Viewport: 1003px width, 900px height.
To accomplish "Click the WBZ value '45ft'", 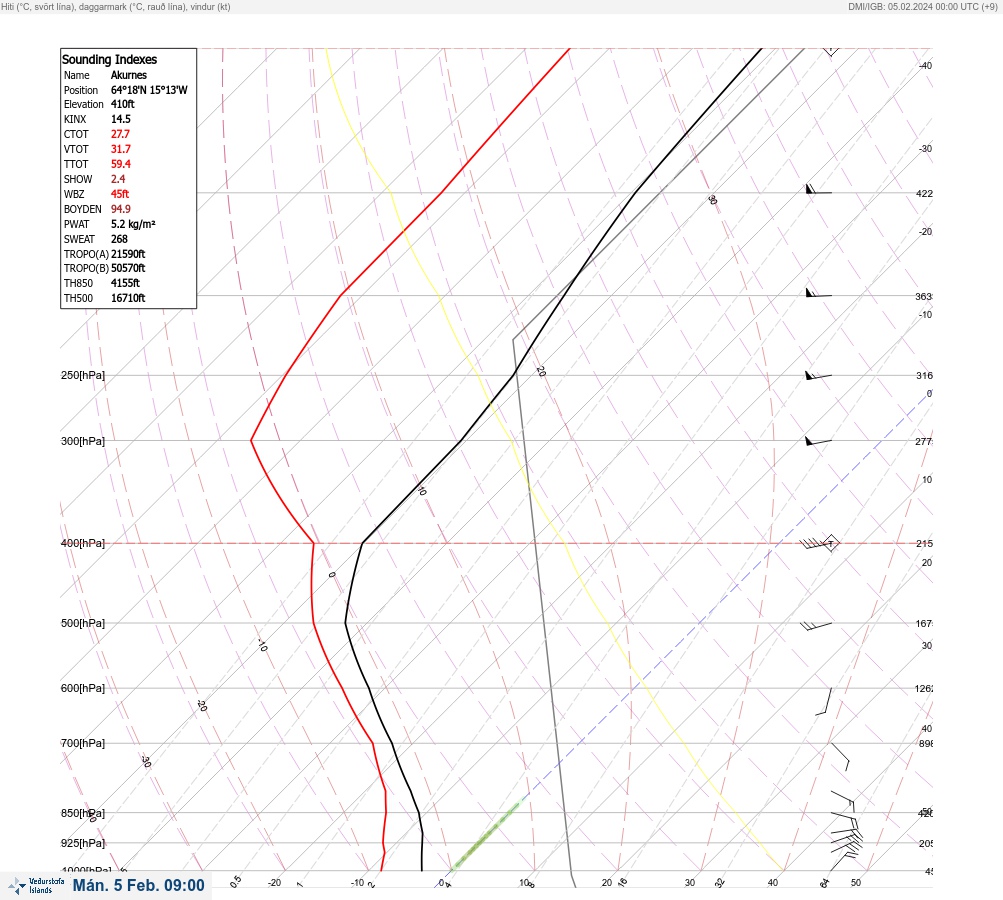I will pyautogui.click(x=120, y=194).
